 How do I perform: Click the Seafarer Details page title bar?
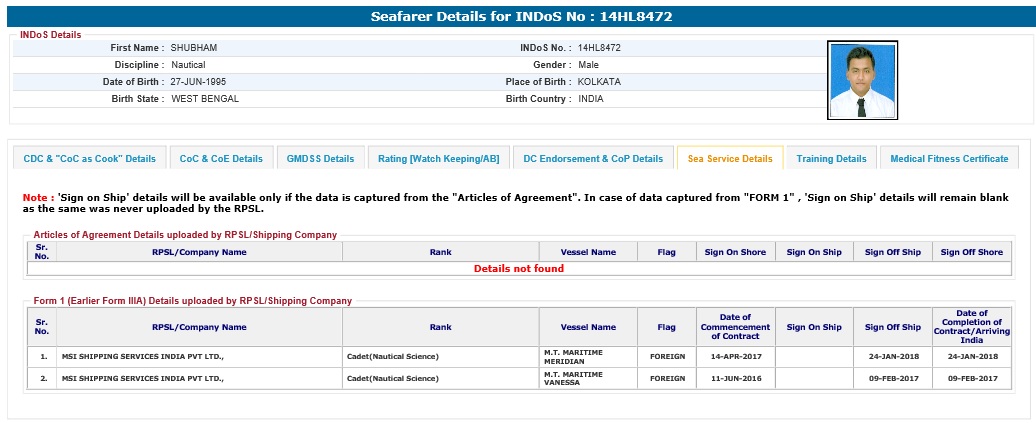[518, 17]
